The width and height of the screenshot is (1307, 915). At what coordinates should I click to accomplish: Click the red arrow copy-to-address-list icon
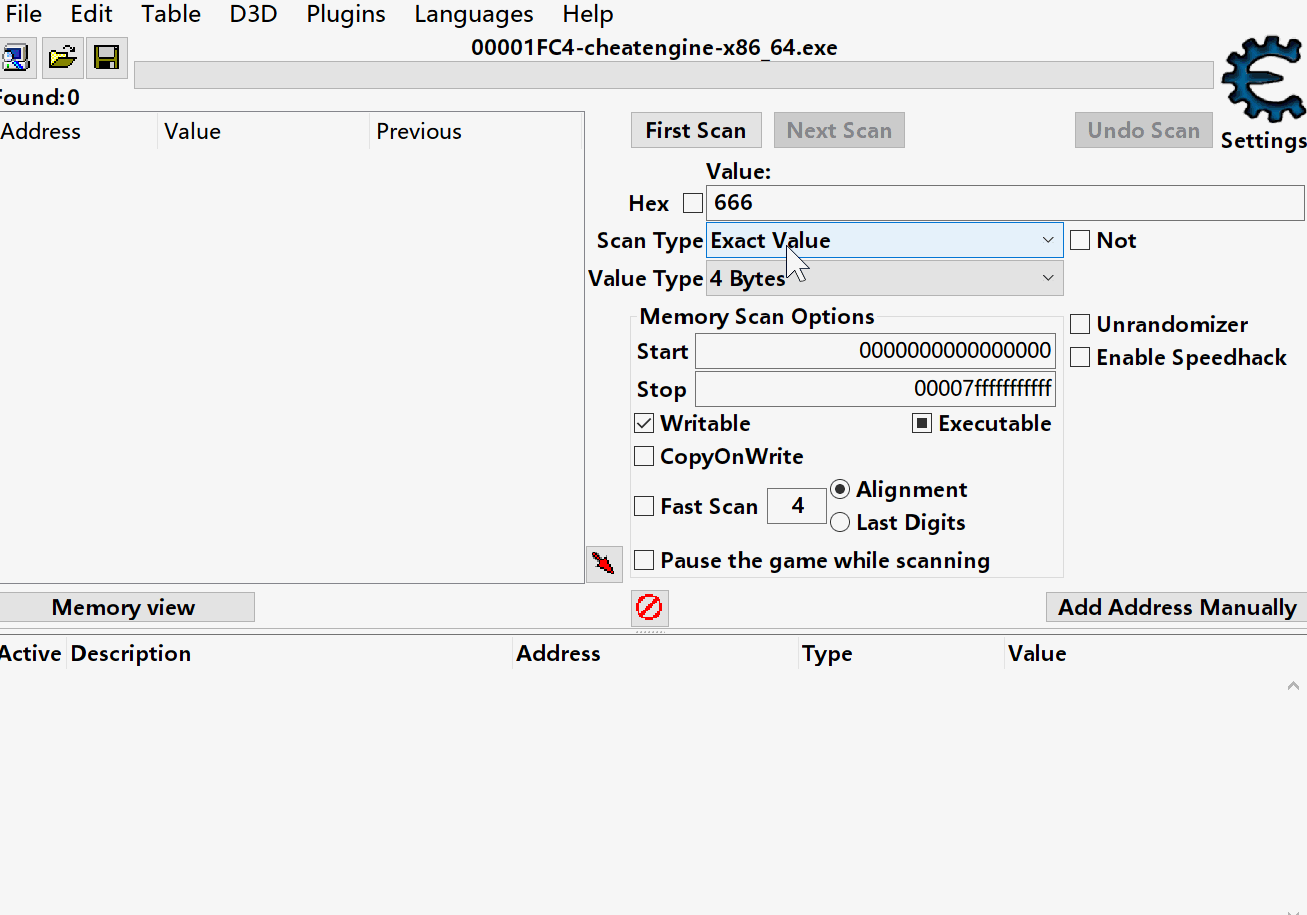(604, 564)
